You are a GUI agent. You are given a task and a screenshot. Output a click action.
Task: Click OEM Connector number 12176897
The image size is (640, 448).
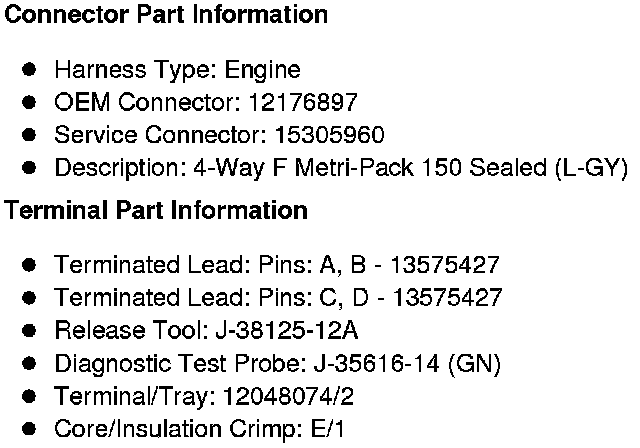pyautogui.click(x=303, y=102)
